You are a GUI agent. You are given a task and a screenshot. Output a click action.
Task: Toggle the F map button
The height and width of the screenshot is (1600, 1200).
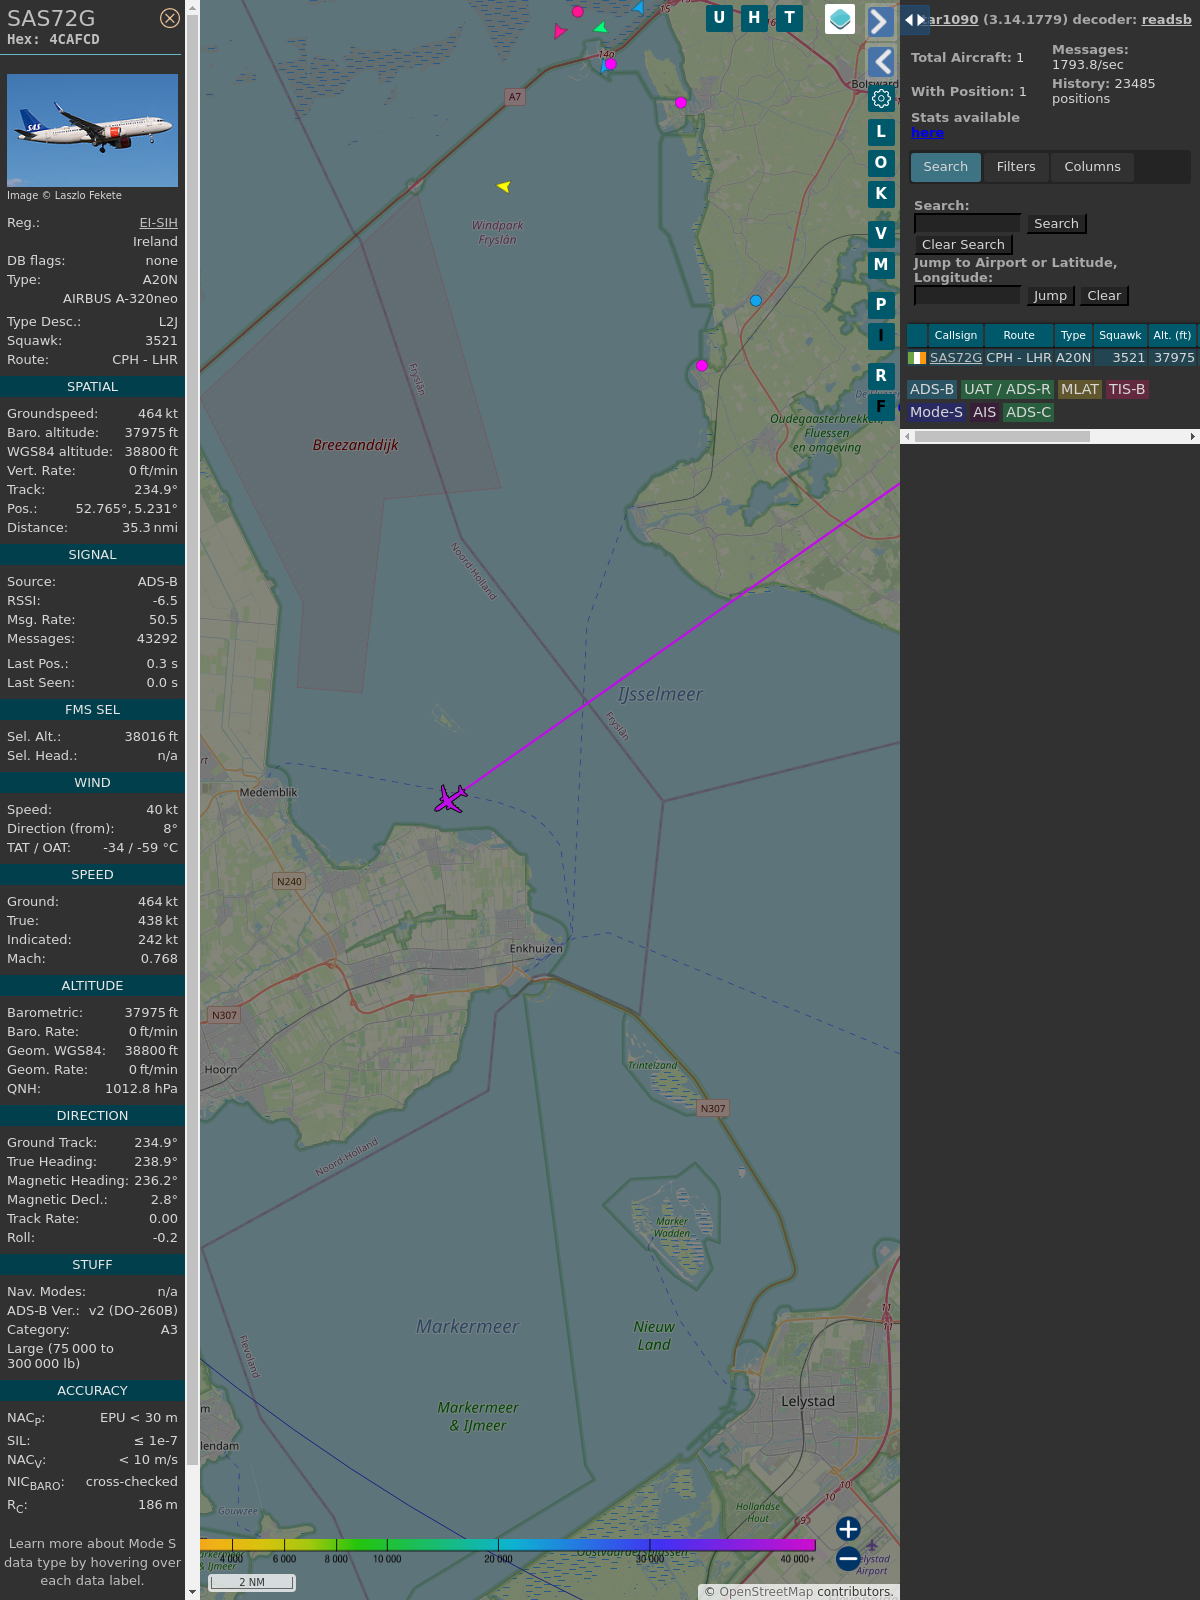point(881,407)
